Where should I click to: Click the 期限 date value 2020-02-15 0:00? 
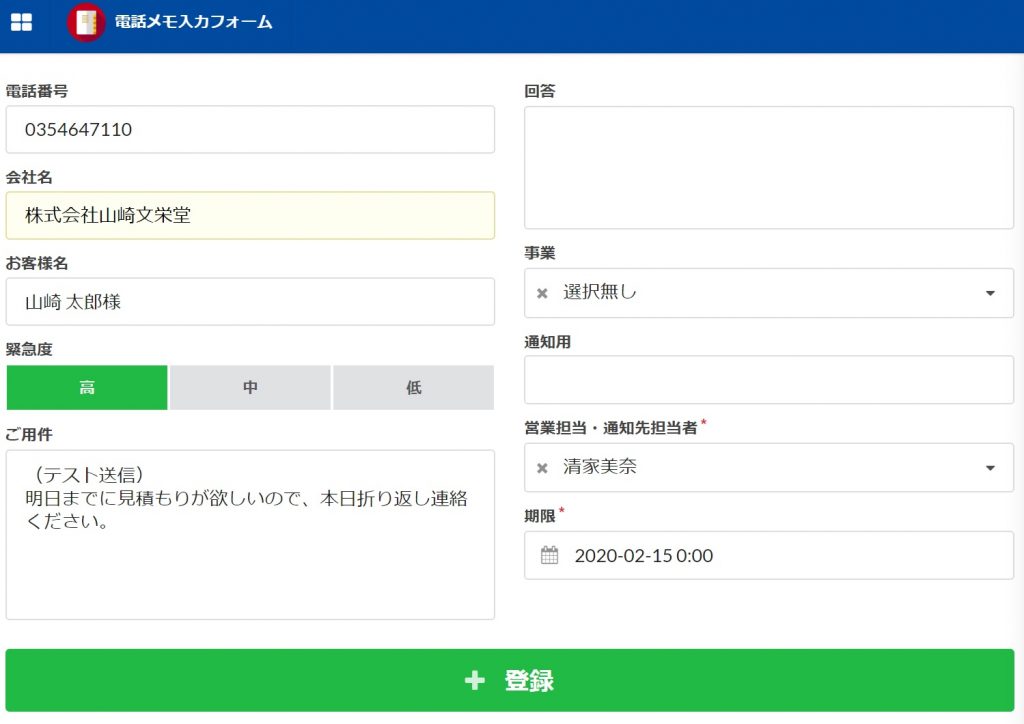click(643, 556)
